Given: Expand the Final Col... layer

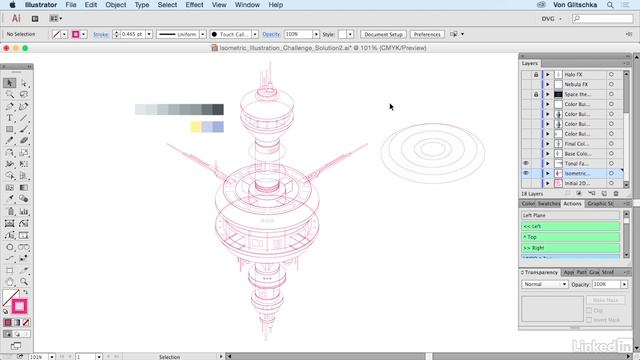Looking at the screenshot, I should 548,144.
